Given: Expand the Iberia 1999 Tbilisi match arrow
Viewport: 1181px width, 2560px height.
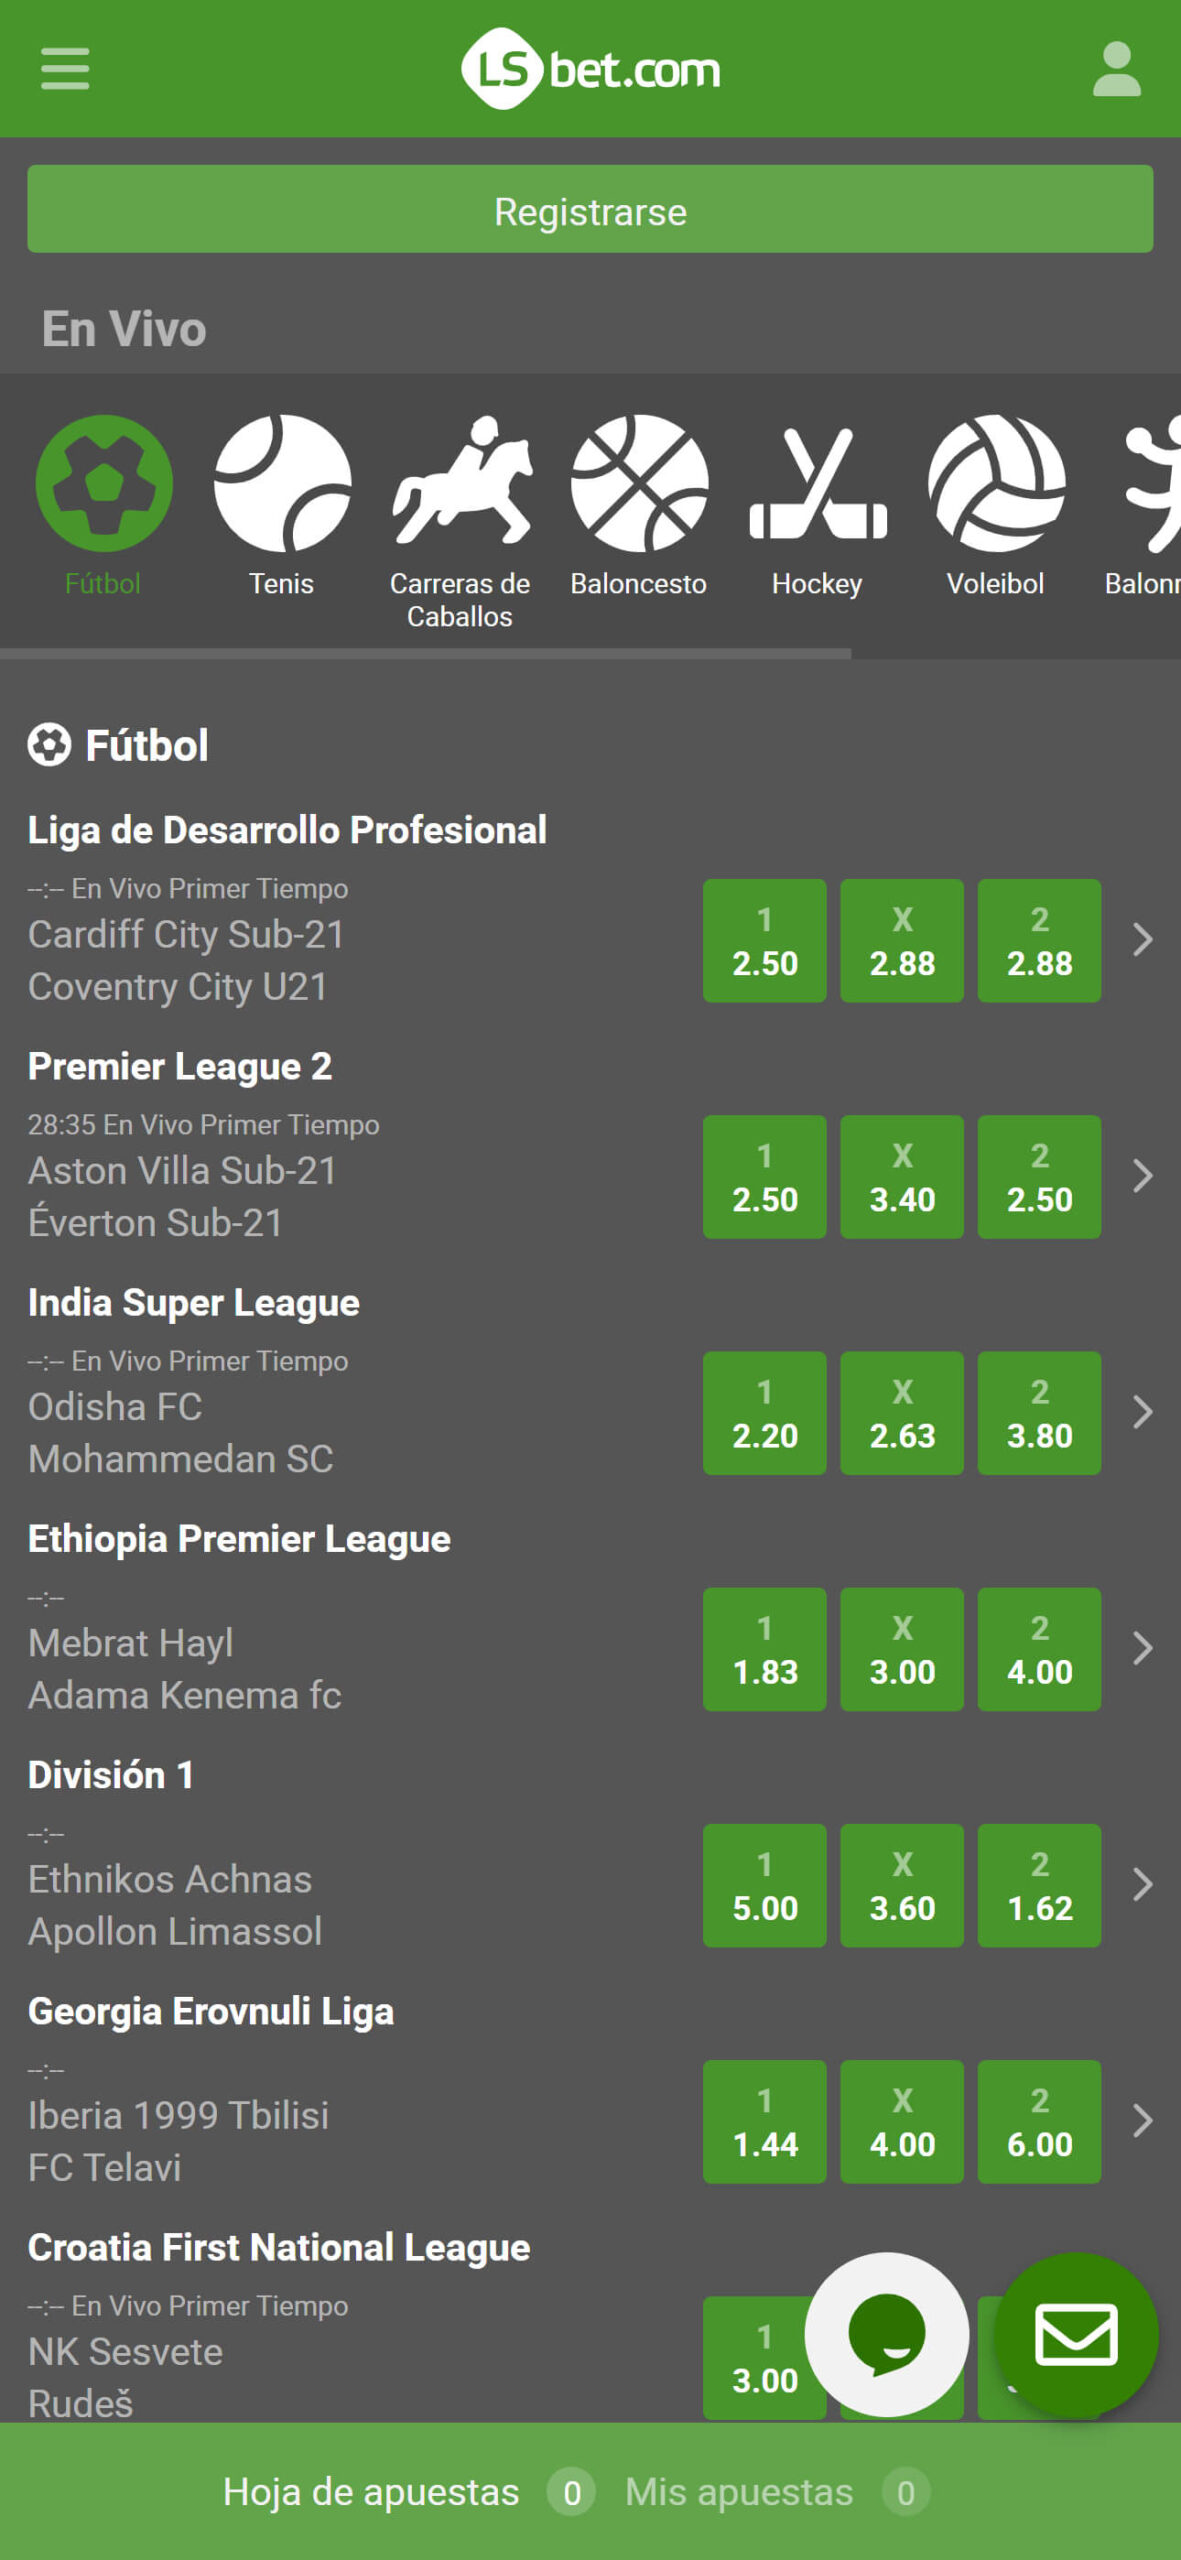Looking at the screenshot, I should click(1142, 2120).
